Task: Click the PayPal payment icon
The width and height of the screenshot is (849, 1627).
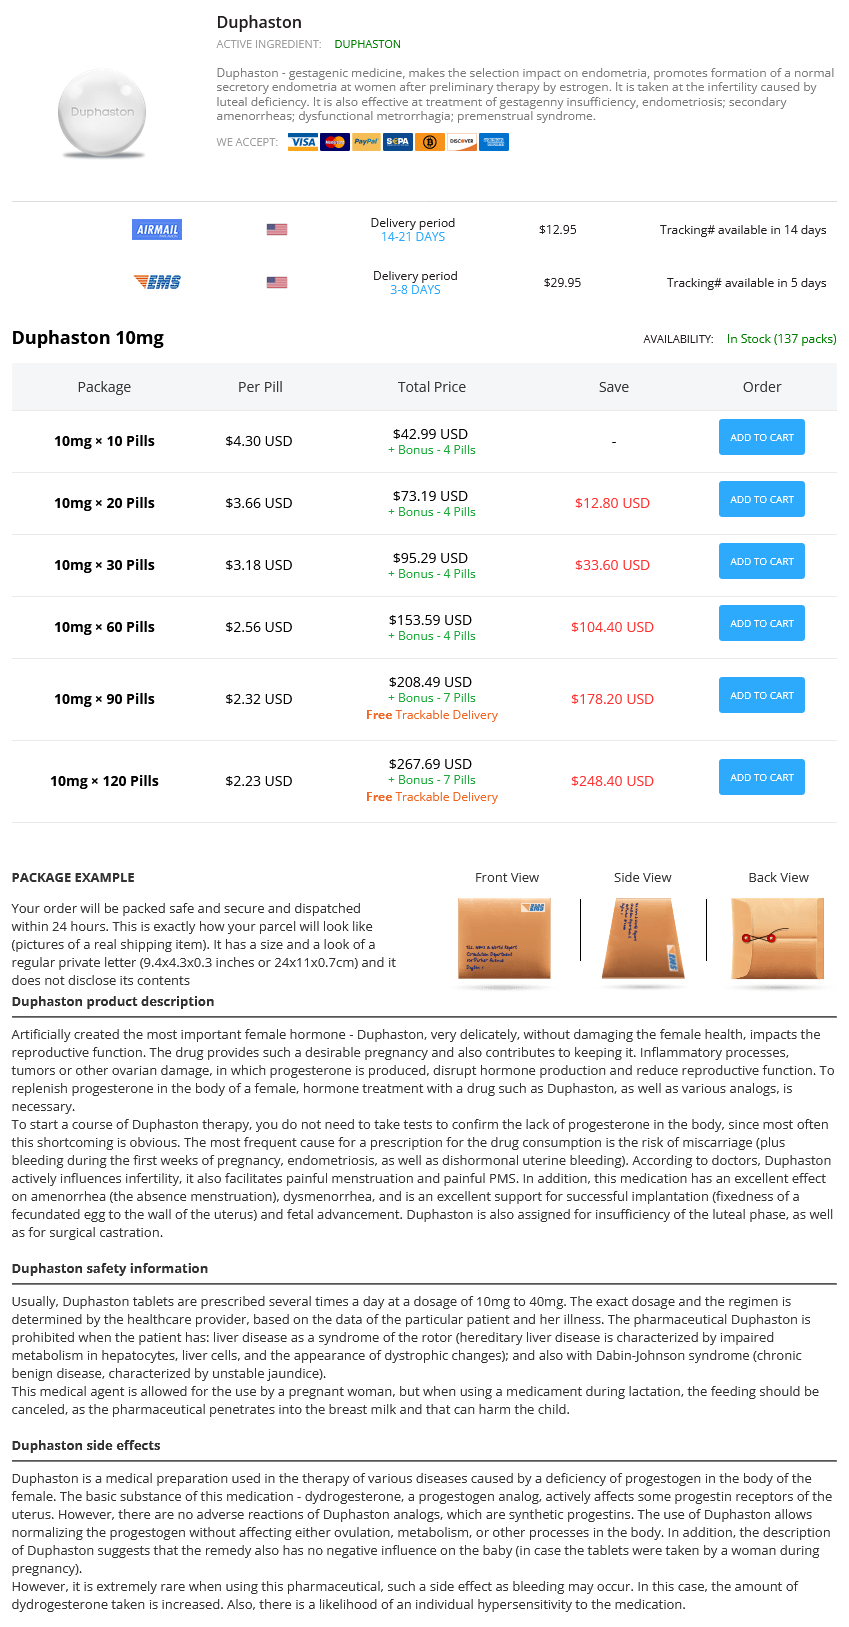Action: [366, 142]
